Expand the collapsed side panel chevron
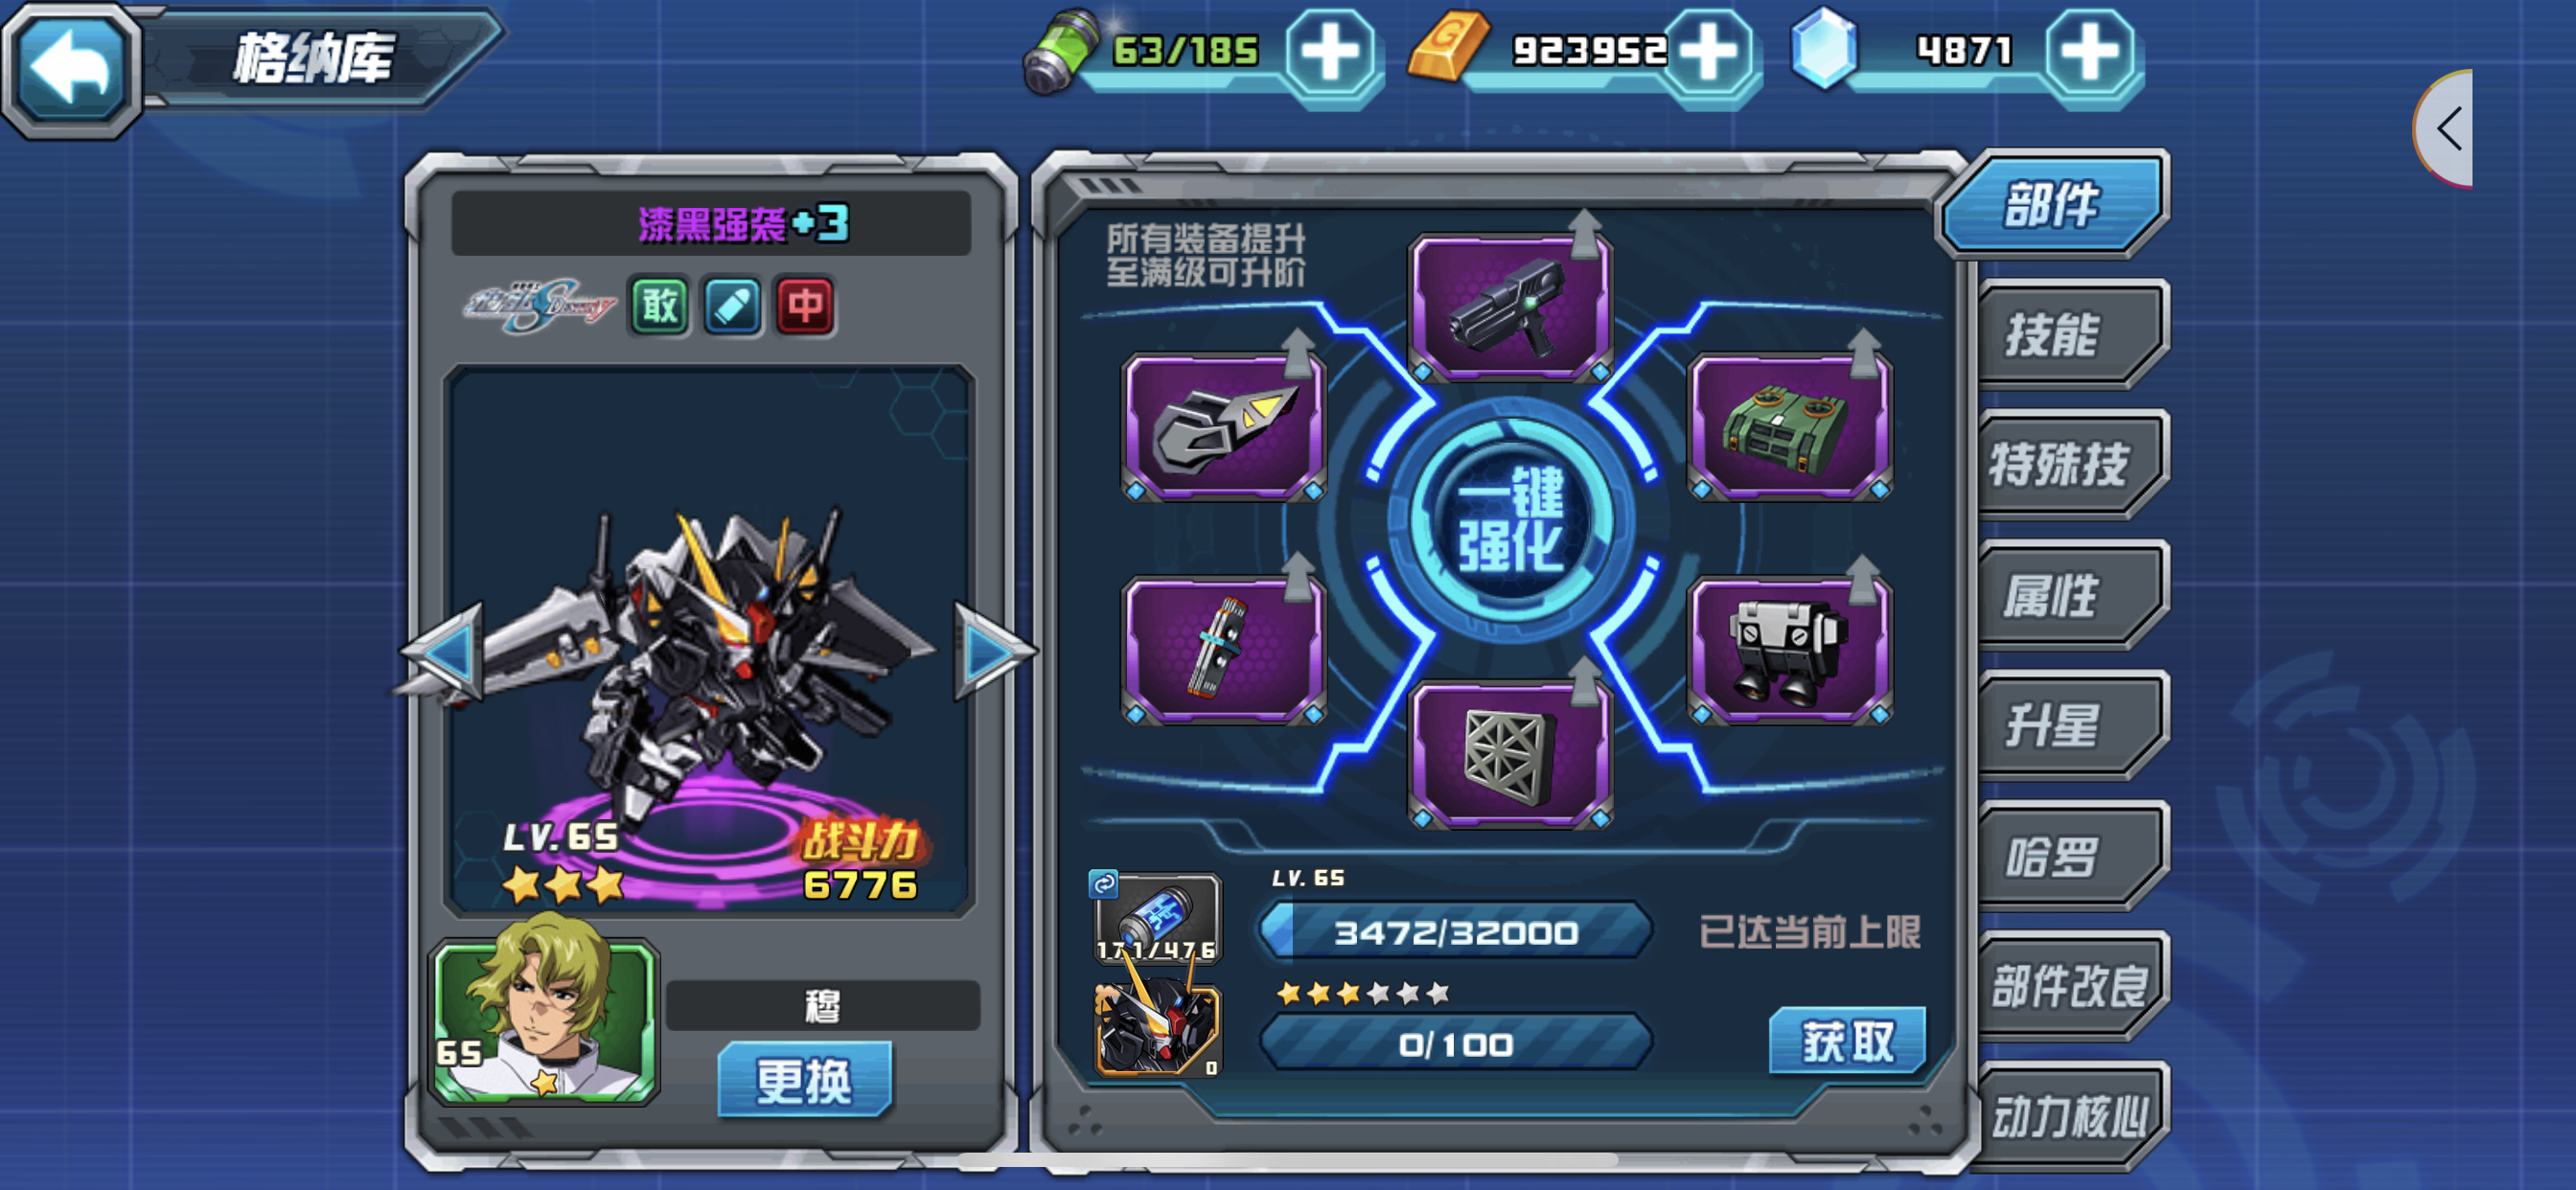2576x1190 pixels. coord(2448,128)
